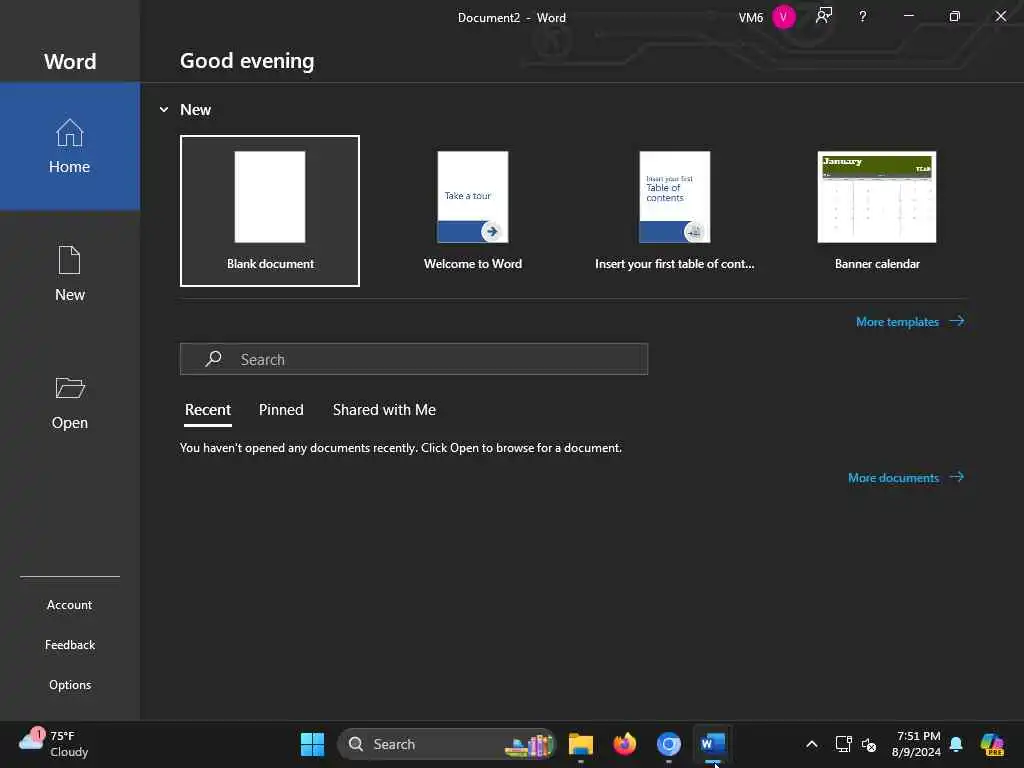Open the weather widget showing 75°F Cloudy

tap(54, 744)
